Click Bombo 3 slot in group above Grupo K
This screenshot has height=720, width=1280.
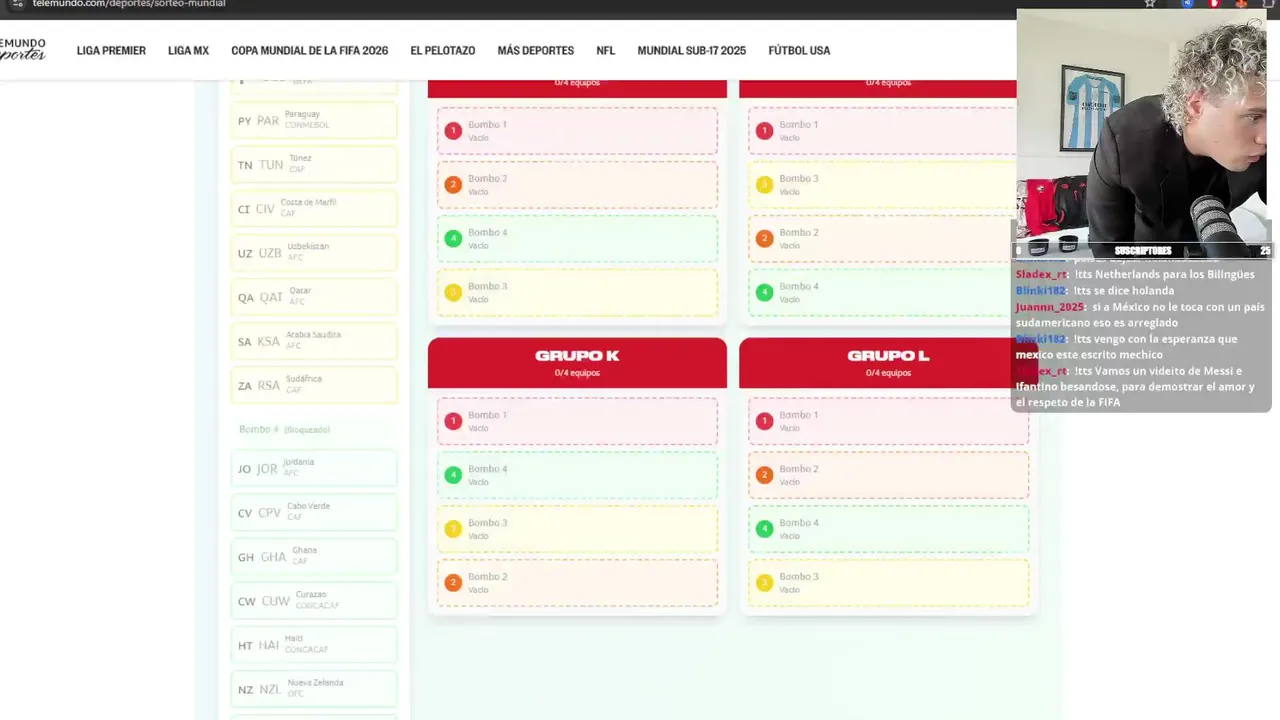[577, 293]
